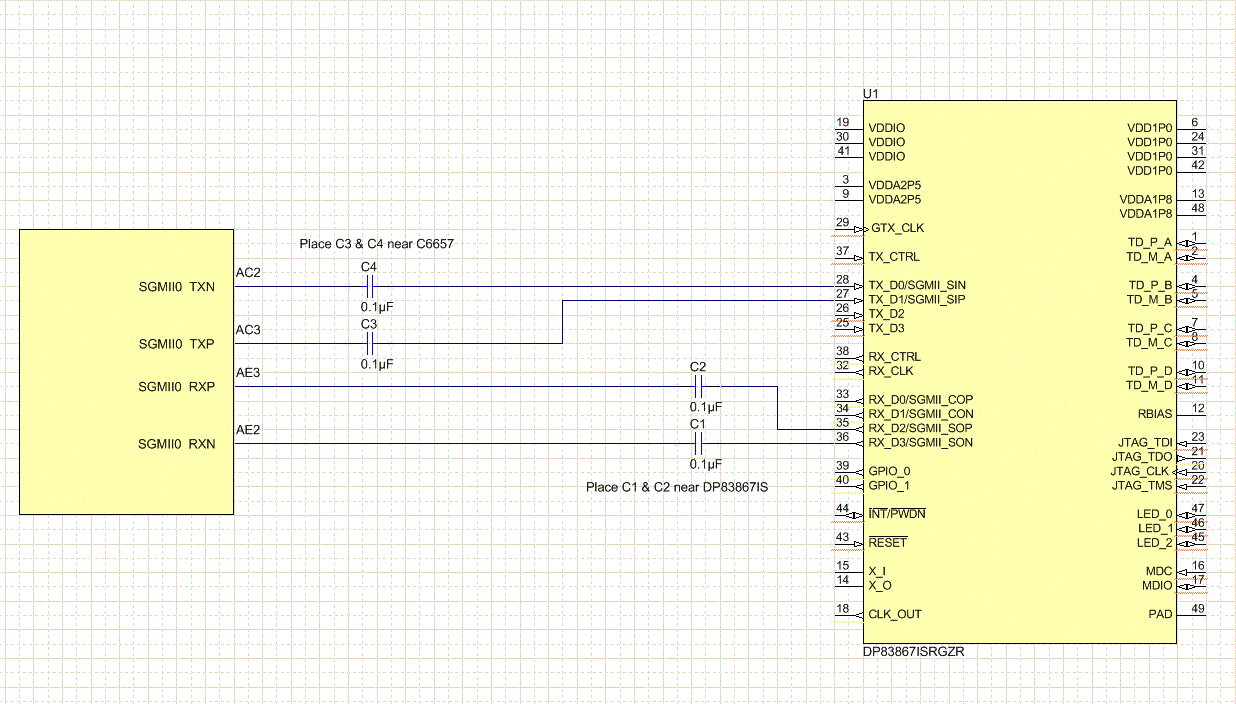This screenshot has height=704, width=1236.
Task: Select the JTAG_CLK pin label
Action: tap(1142, 471)
